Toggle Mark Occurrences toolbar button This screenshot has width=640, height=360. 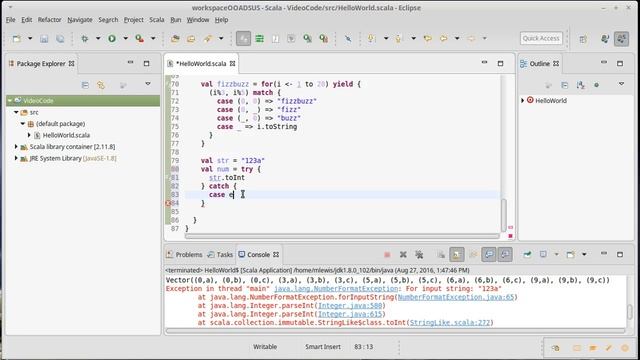[243, 39]
